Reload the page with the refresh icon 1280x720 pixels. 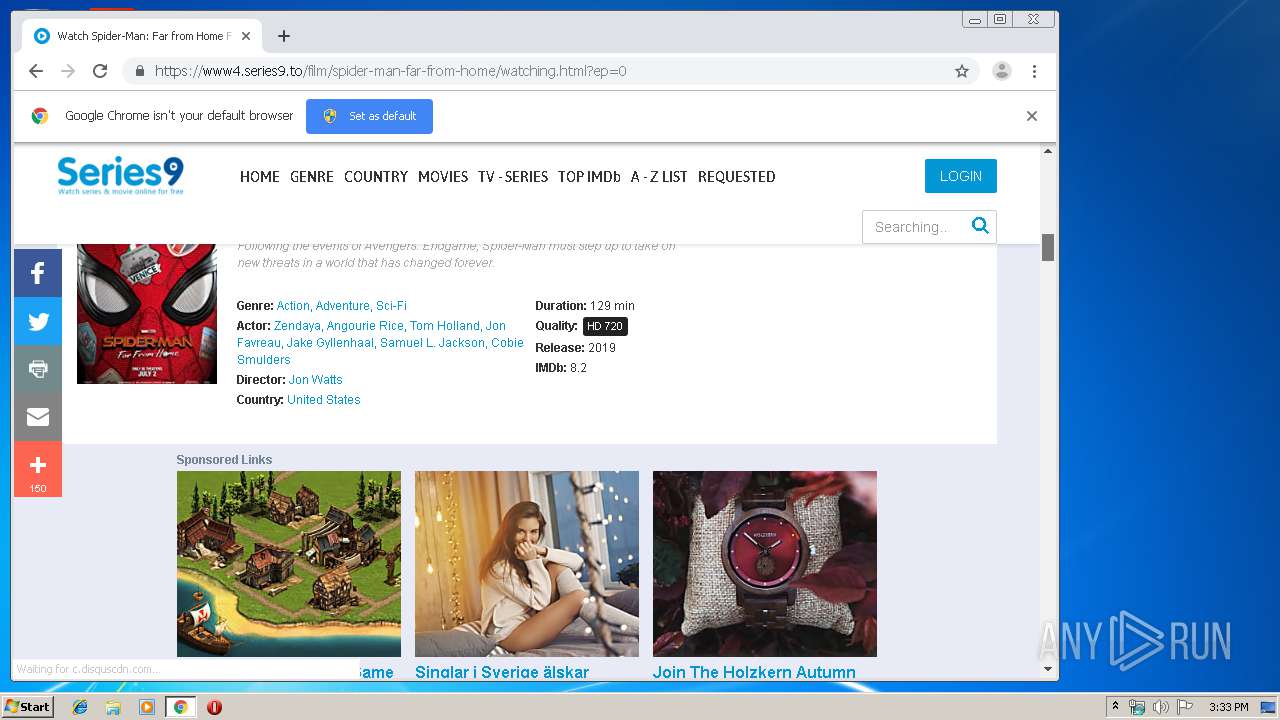coord(100,71)
